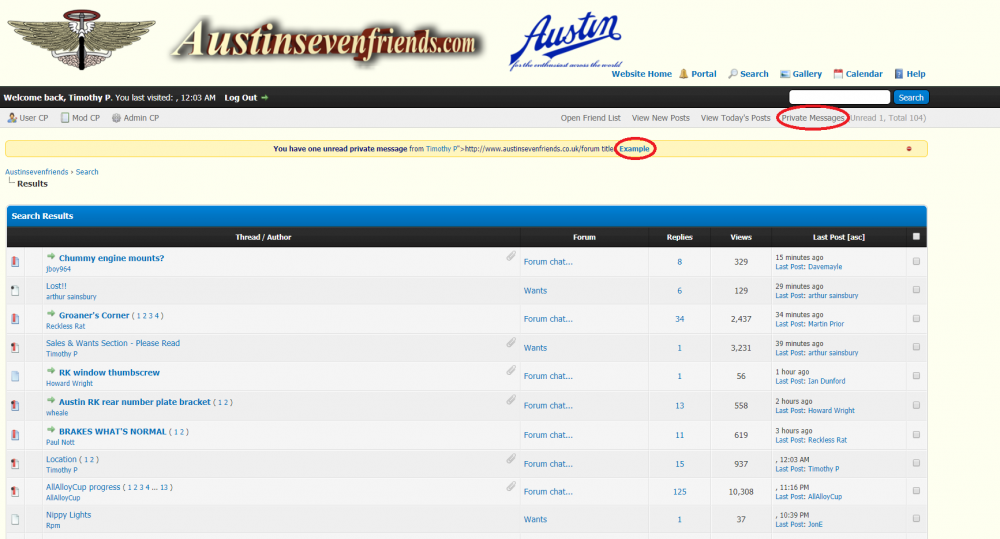Tick the select-all checkbox in table header
The image size is (1000, 539).
point(916,237)
